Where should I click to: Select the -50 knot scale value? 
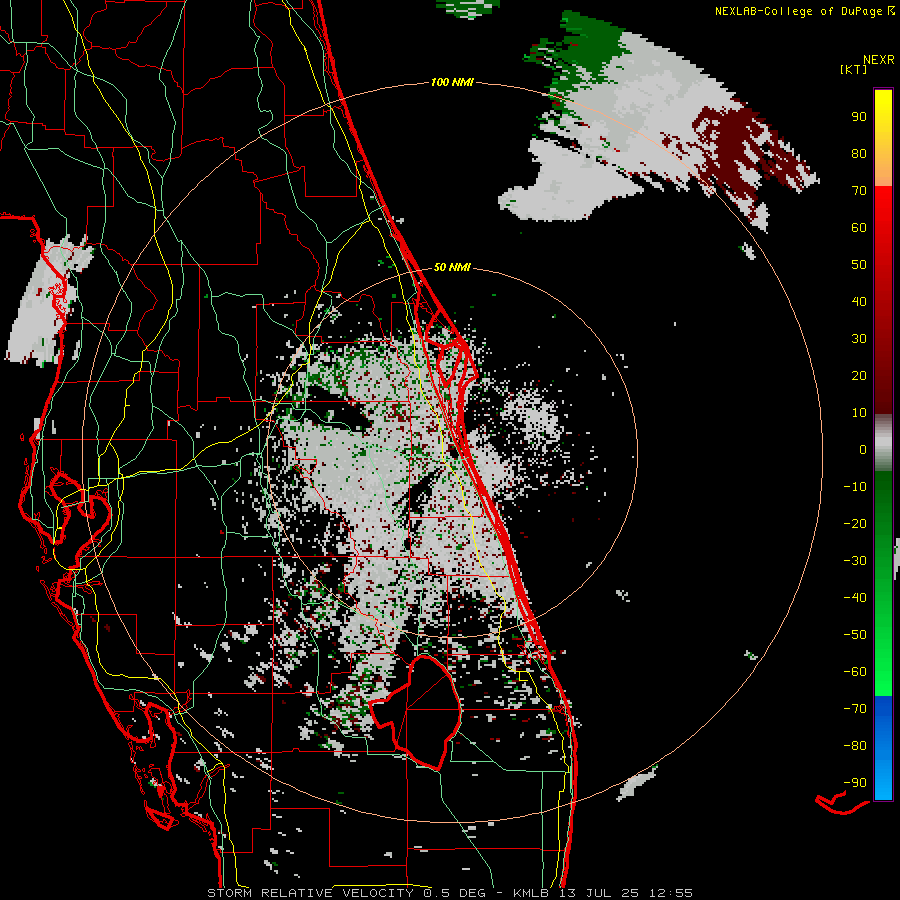[855, 635]
